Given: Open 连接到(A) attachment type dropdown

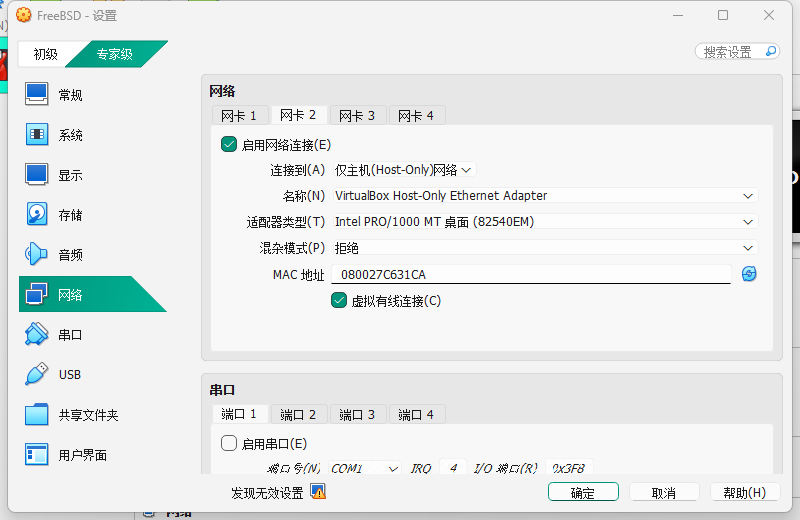Looking at the screenshot, I should click(404, 169).
